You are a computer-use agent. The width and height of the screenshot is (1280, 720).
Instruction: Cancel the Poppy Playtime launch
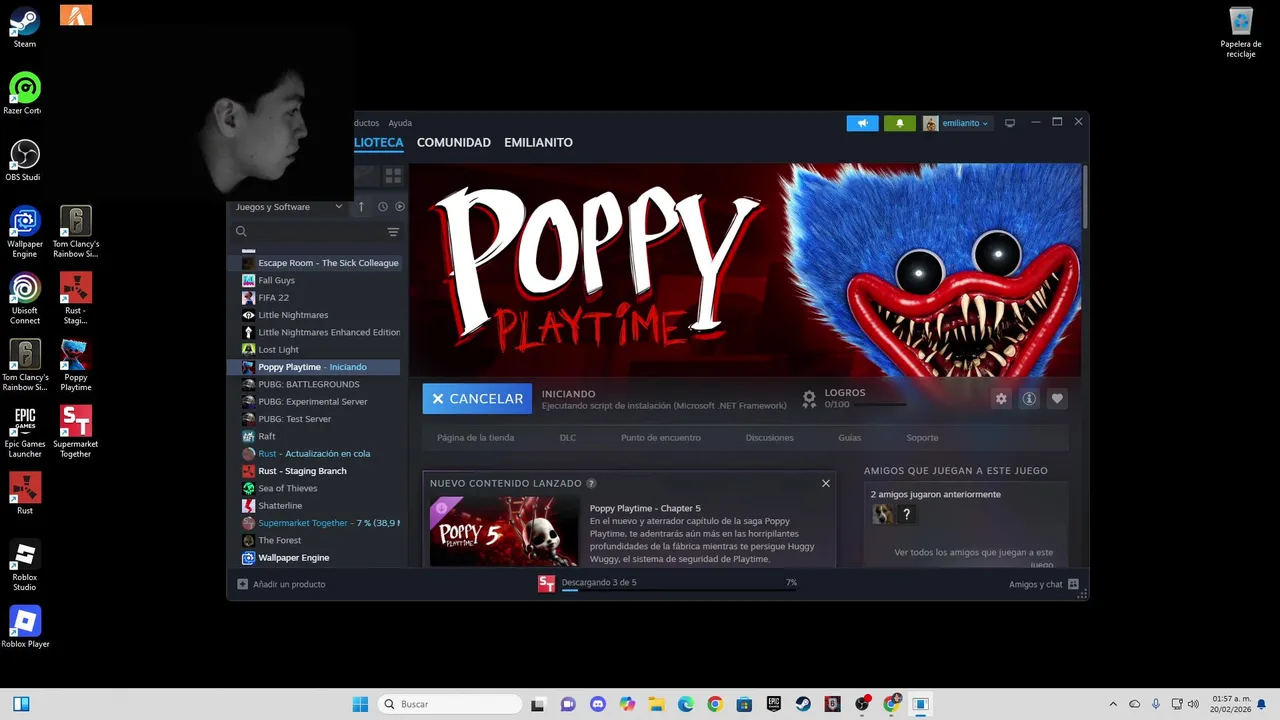[477, 398]
